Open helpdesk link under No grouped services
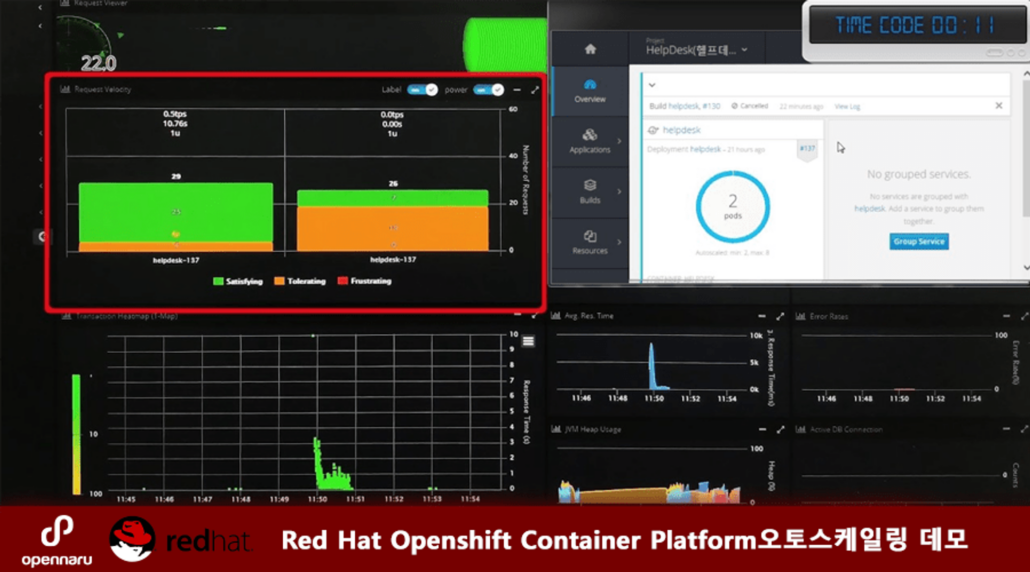Image resolution: width=1030 pixels, height=572 pixels. point(869,209)
